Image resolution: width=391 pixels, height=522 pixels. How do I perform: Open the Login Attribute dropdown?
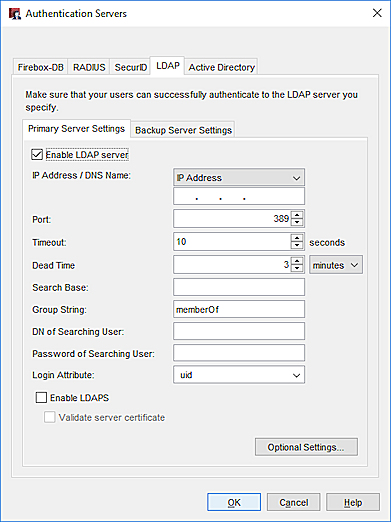point(239,375)
